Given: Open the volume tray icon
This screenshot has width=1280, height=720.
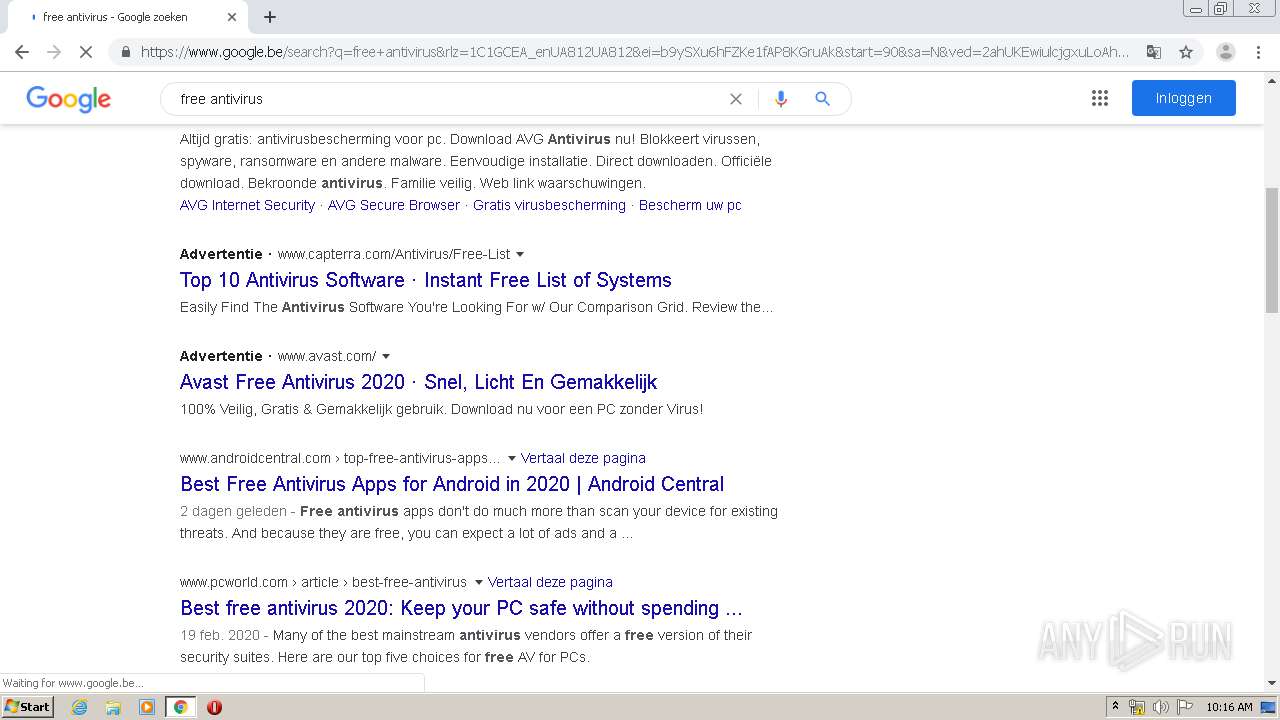Looking at the screenshot, I should tap(1161, 707).
